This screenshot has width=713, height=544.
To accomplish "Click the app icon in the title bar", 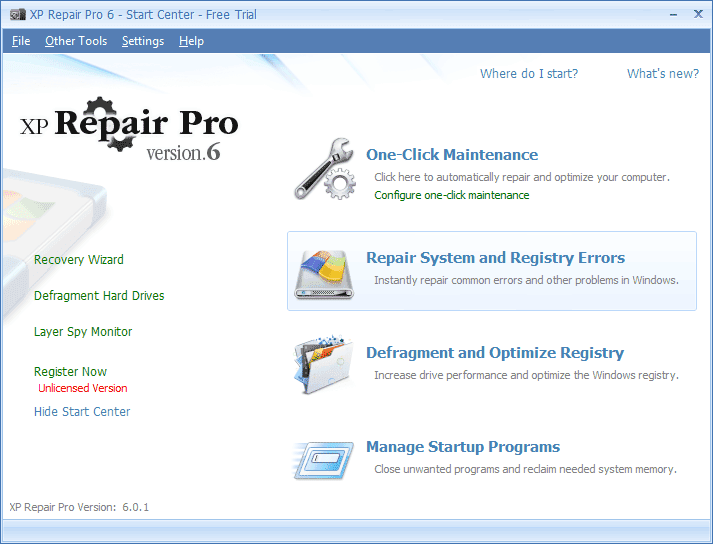I will (x=18, y=15).
